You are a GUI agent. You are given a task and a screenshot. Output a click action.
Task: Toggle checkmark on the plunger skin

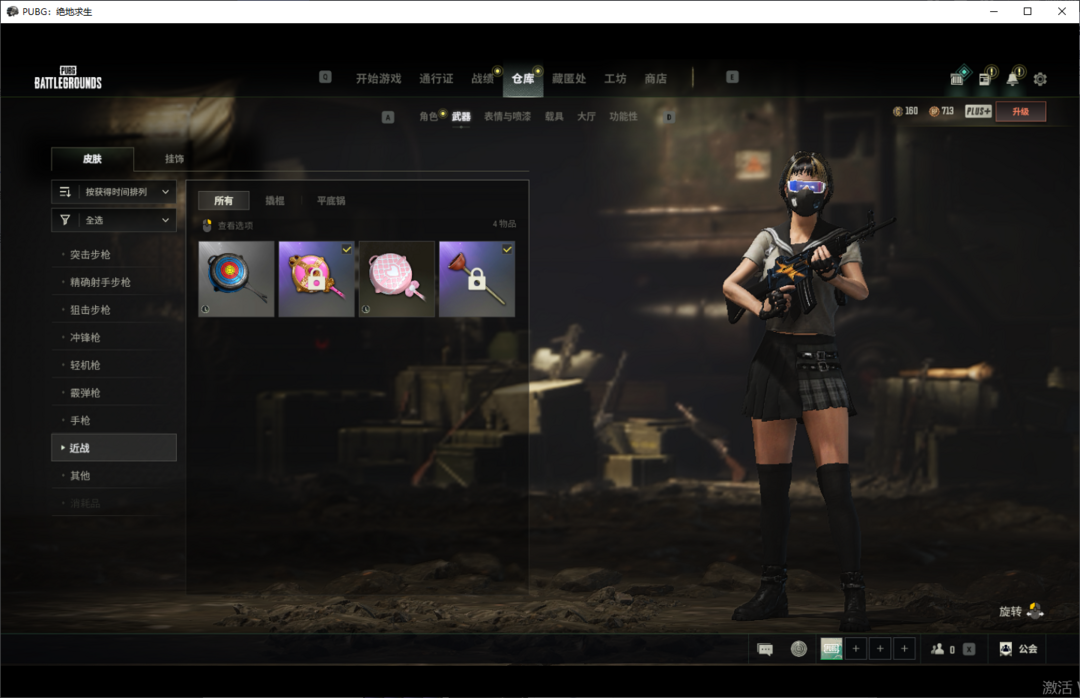507,249
